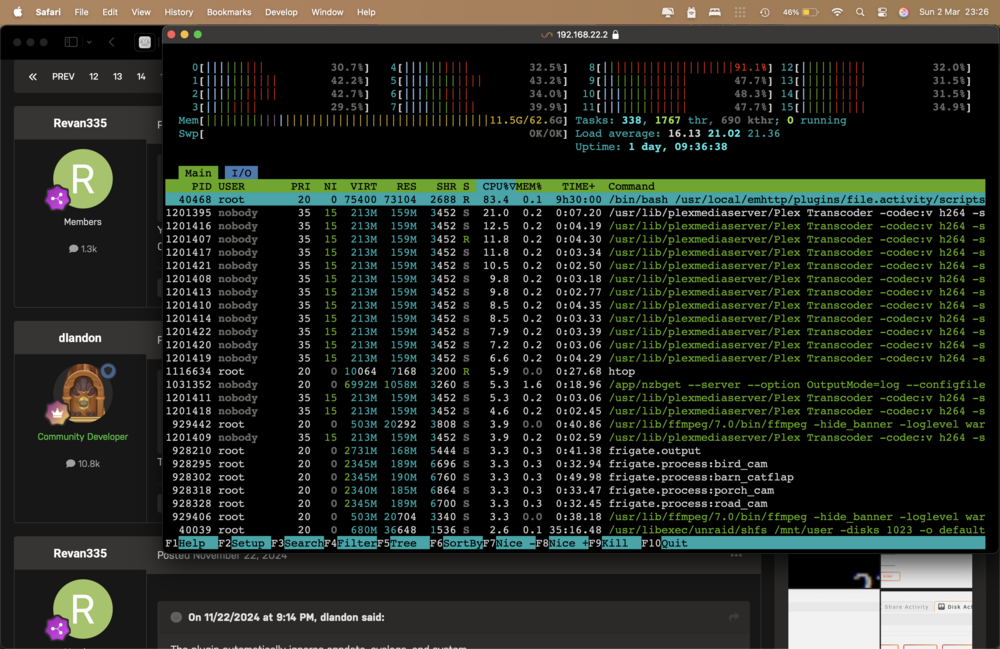
Task: Sort by Command column header
Action: point(631,186)
